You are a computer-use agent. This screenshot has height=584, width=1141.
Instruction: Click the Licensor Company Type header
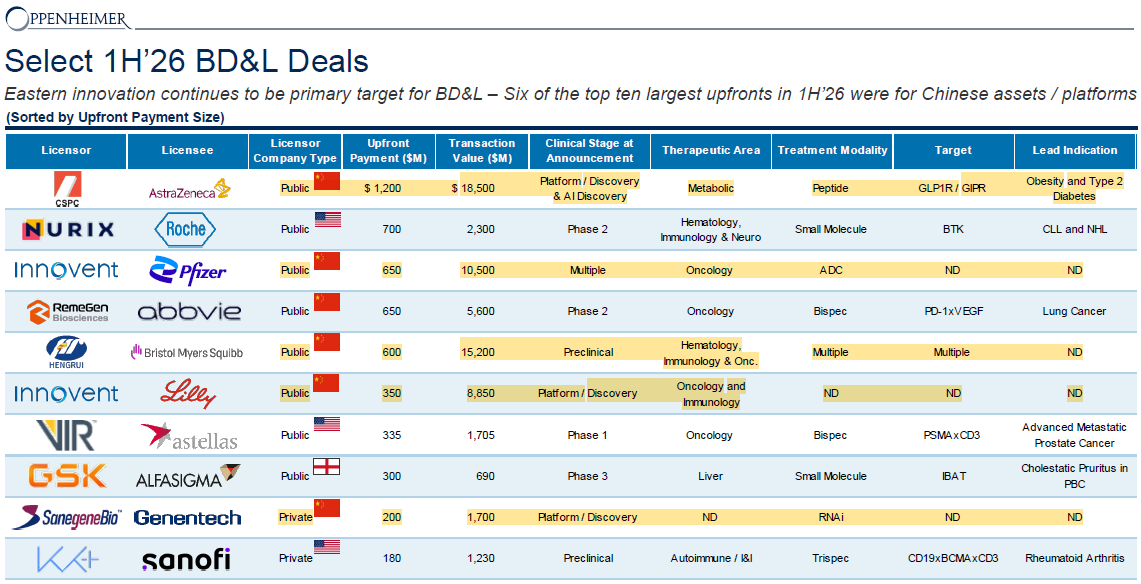pos(295,151)
